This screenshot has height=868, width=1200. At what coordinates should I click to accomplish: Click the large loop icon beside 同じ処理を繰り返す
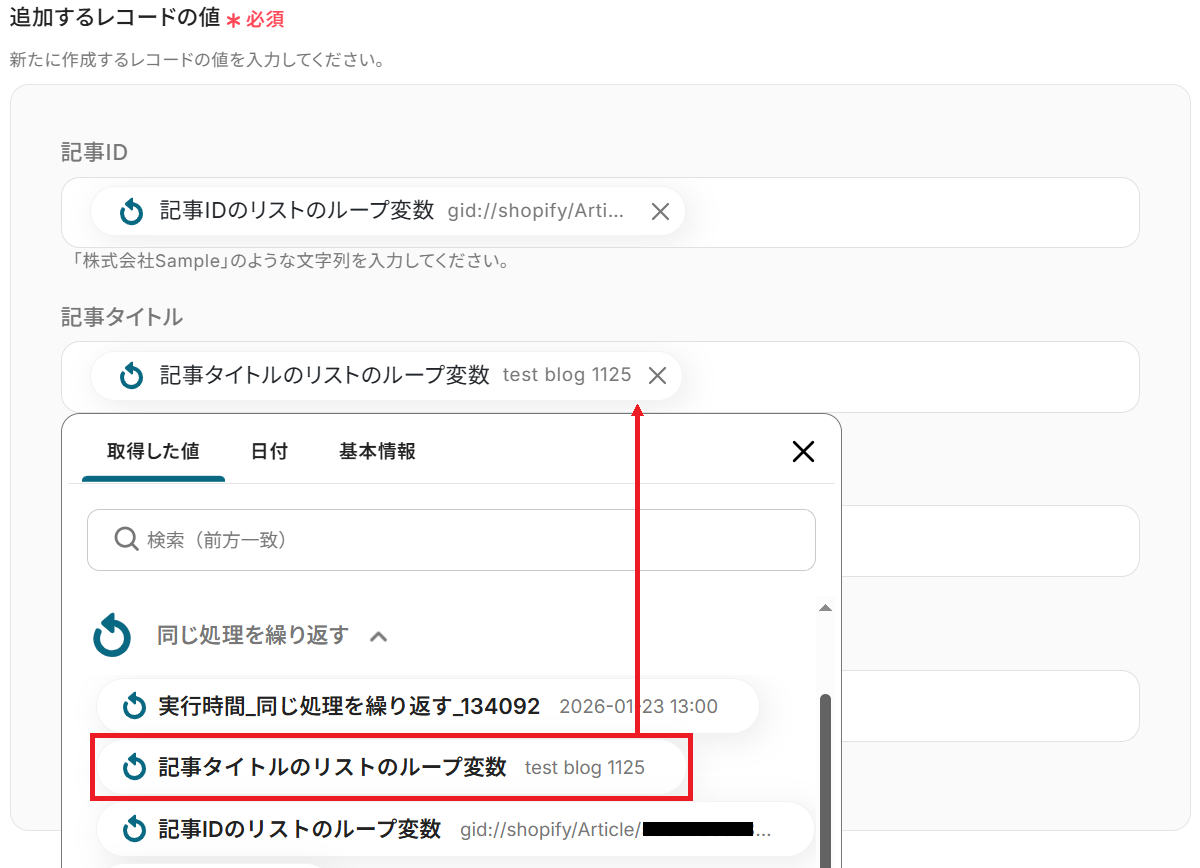pyautogui.click(x=113, y=636)
